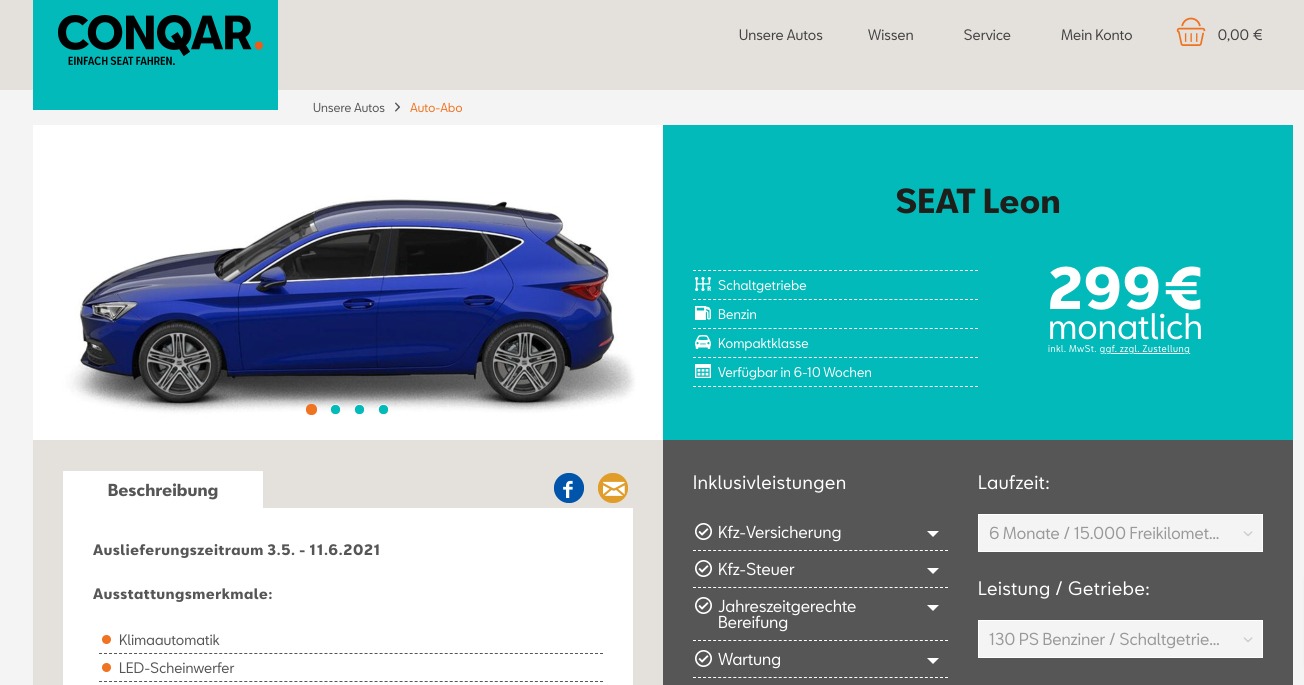The image size is (1304, 685).
Task: Open Mein Konto menu
Action: tap(1097, 35)
